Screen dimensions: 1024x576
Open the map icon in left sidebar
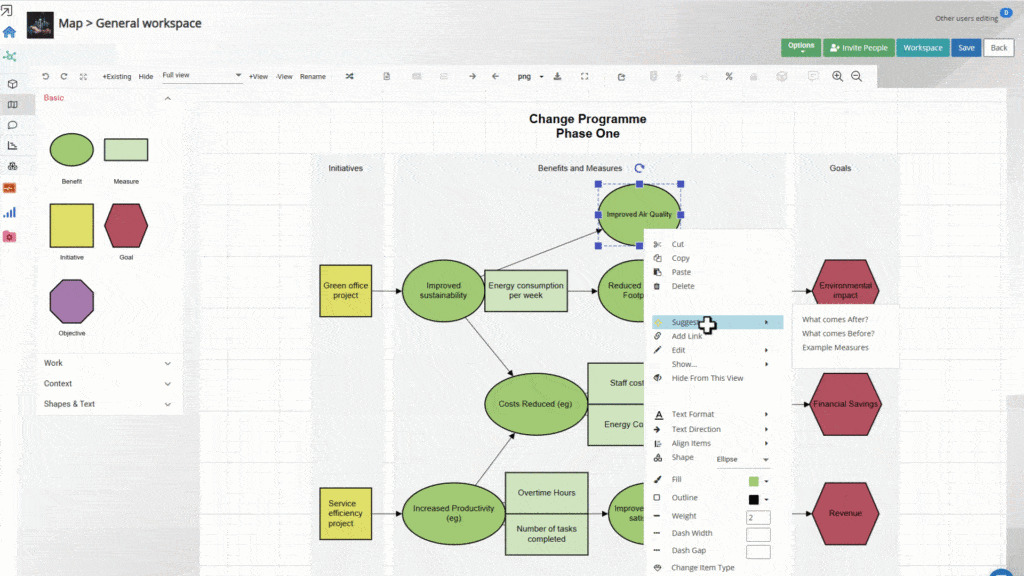click(x=12, y=104)
